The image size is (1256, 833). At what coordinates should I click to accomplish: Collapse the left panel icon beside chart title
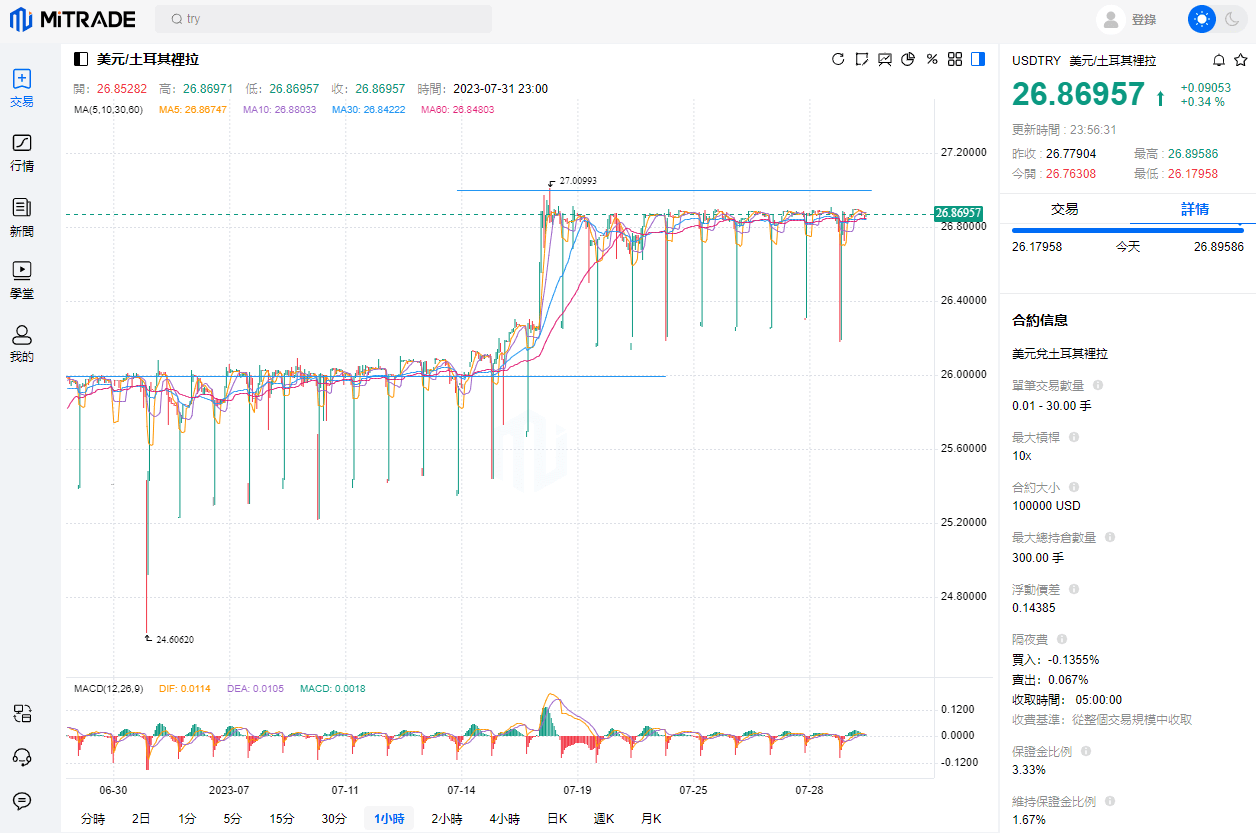[x=81, y=59]
